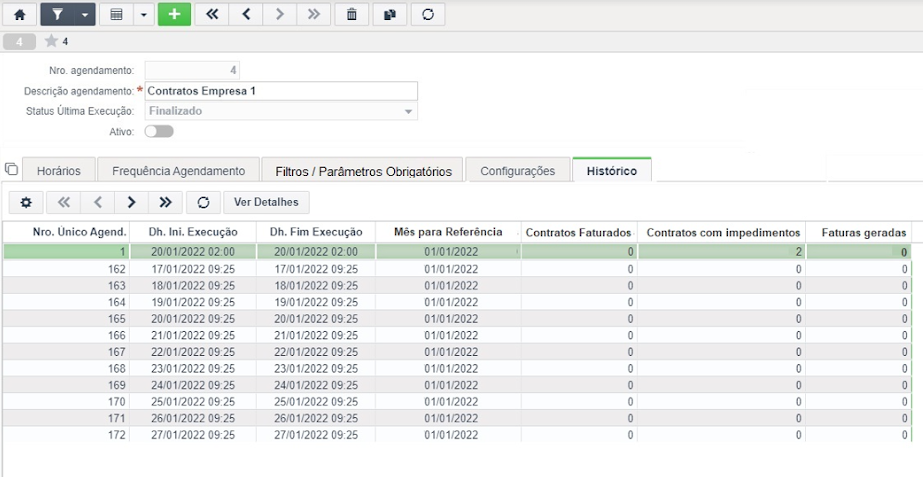Select row 165 in history grid
Image resolution: width=923 pixels, height=477 pixels.
pyautogui.click(x=457, y=319)
